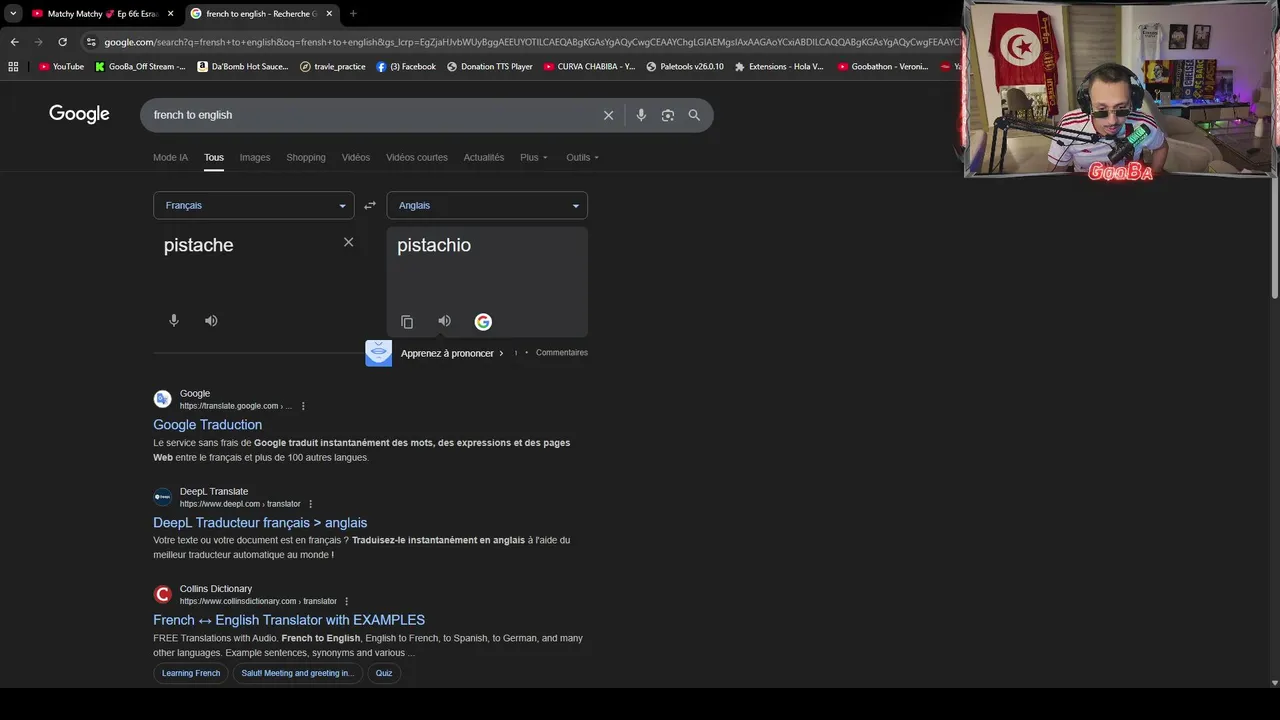Expand the Outils dropdown
This screenshot has height=720, width=1280.
pyautogui.click(x=583, y=157)
